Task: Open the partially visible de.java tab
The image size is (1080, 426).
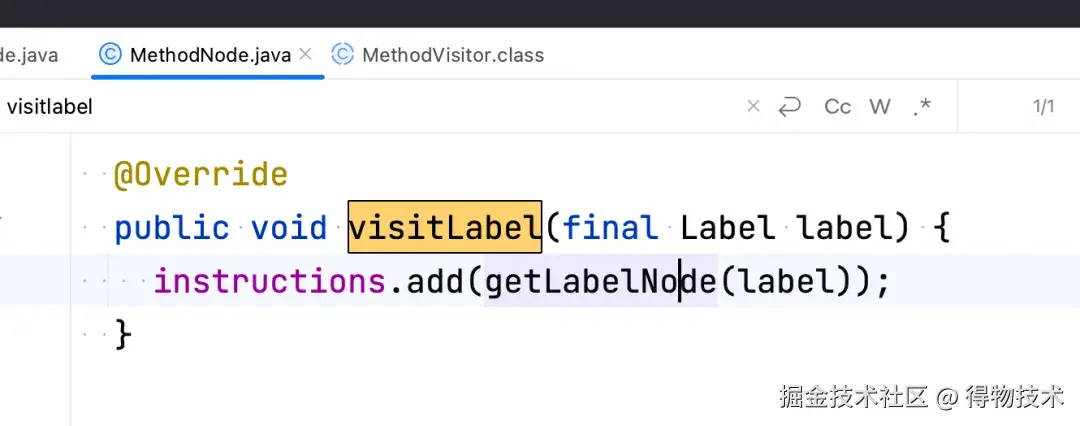Action: 28,55
